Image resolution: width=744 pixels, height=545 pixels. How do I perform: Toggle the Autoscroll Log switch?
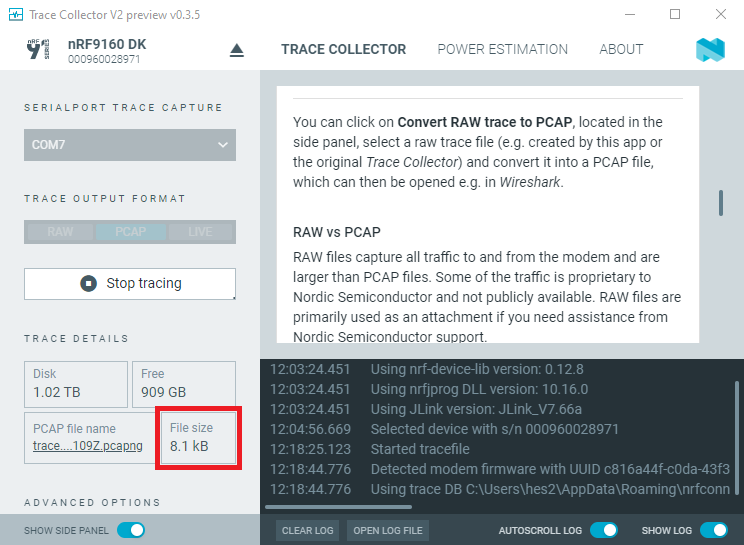[604, 530]
